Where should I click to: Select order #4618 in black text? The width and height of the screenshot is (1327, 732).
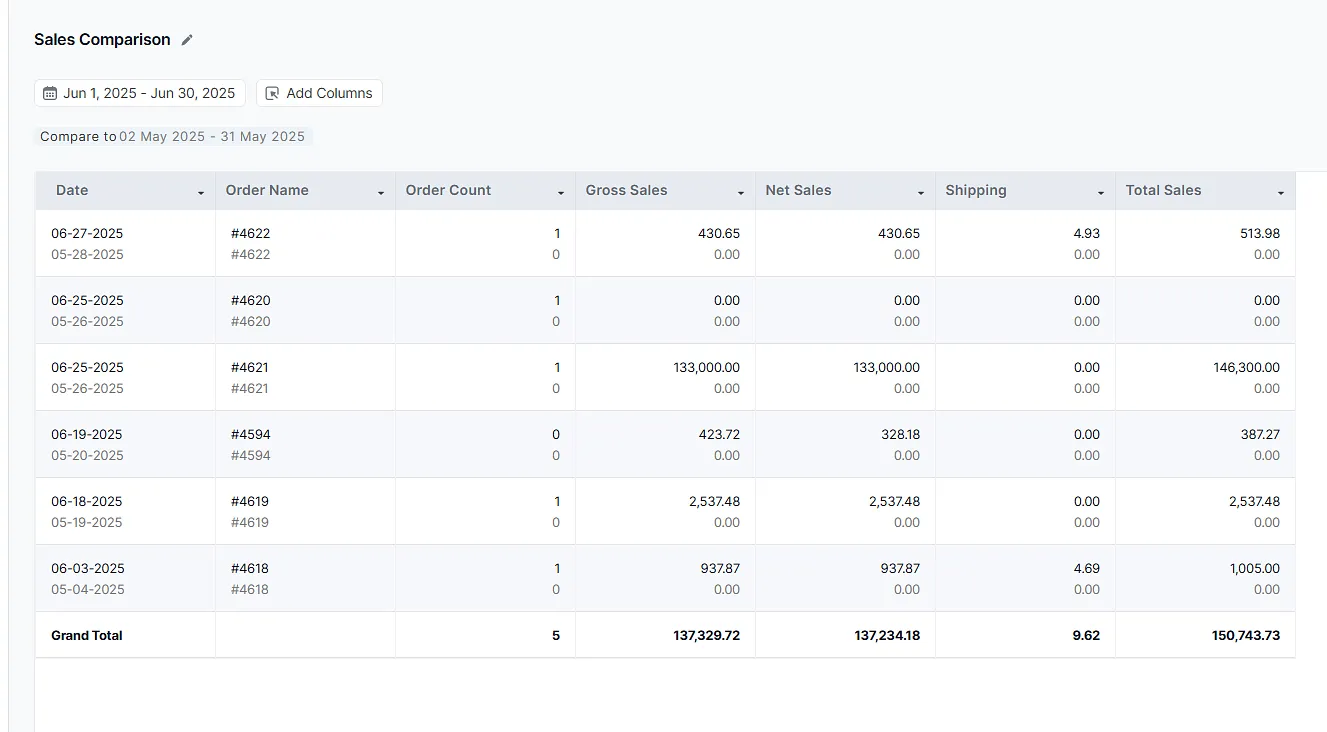pos(250,568)
